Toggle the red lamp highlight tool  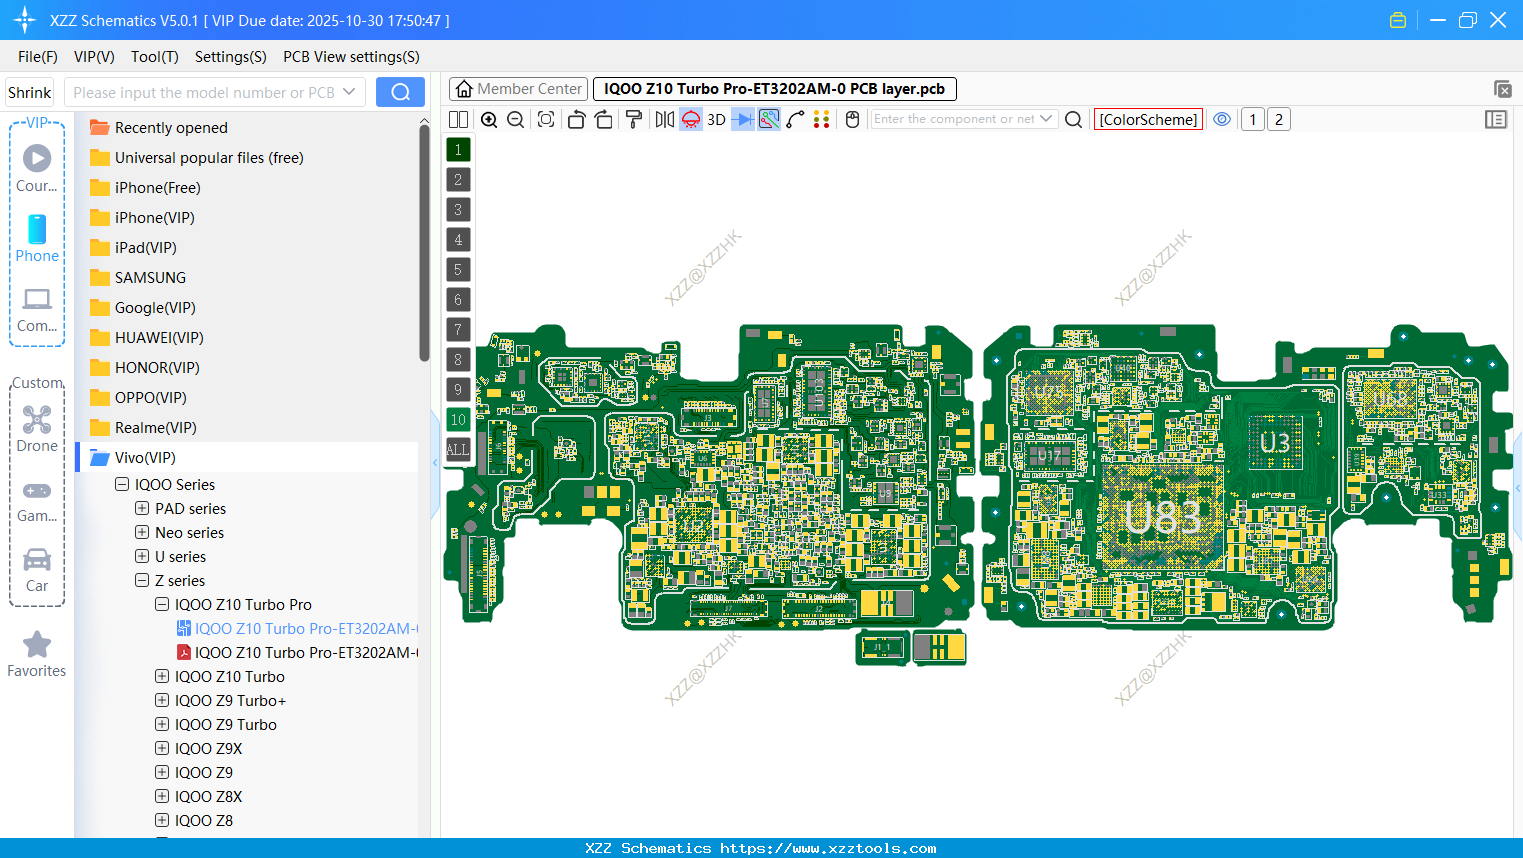coord(691,119)
